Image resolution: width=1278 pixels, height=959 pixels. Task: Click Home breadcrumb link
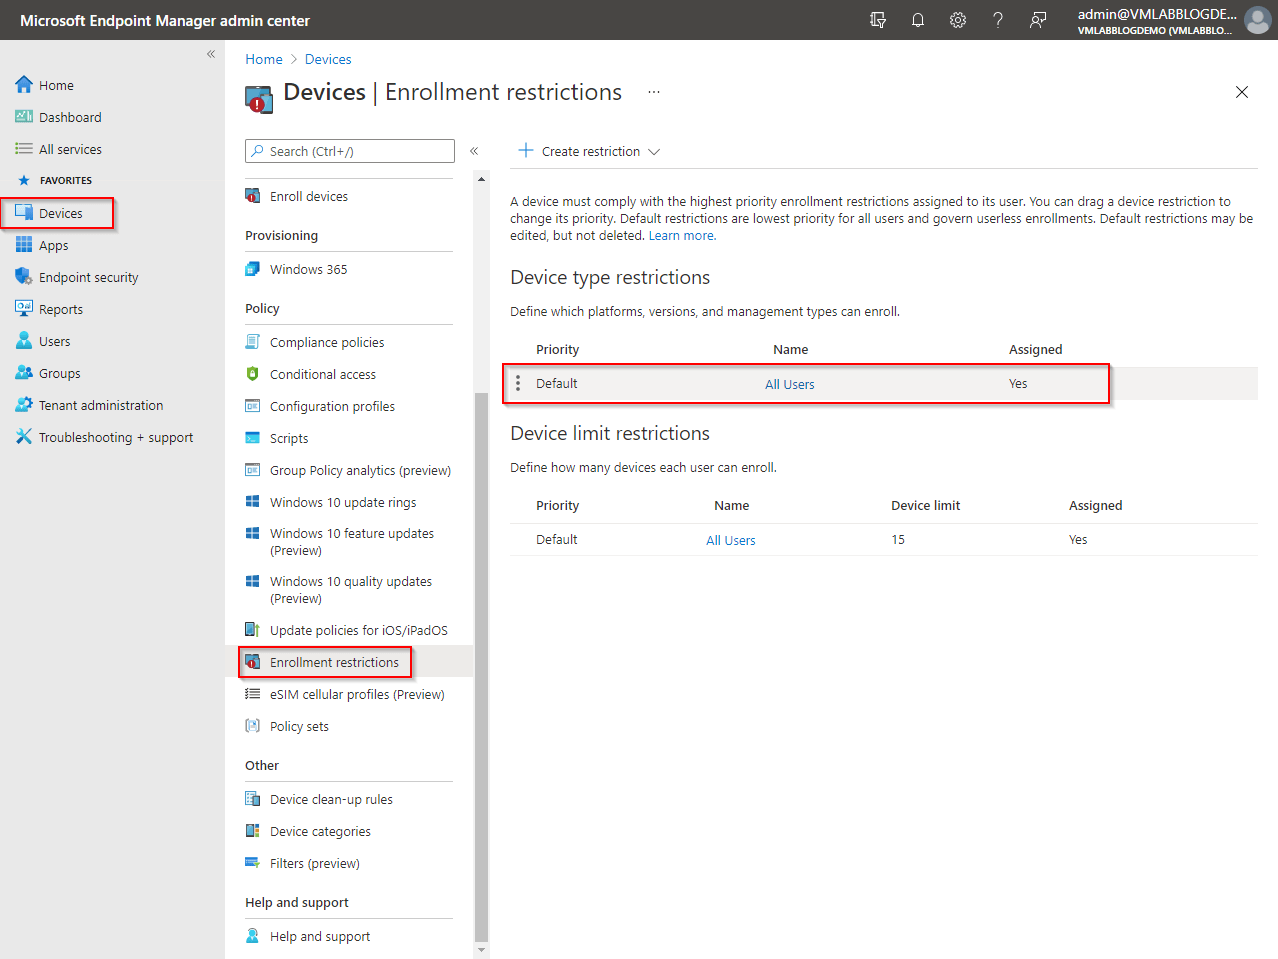click(x=264, y=59)
